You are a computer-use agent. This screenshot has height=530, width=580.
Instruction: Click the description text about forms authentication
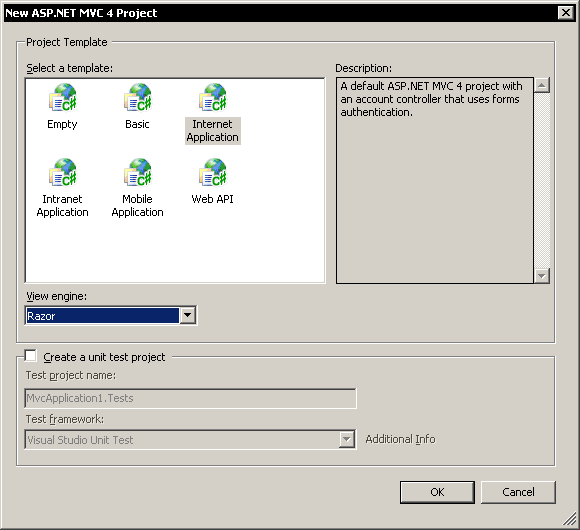431,99
